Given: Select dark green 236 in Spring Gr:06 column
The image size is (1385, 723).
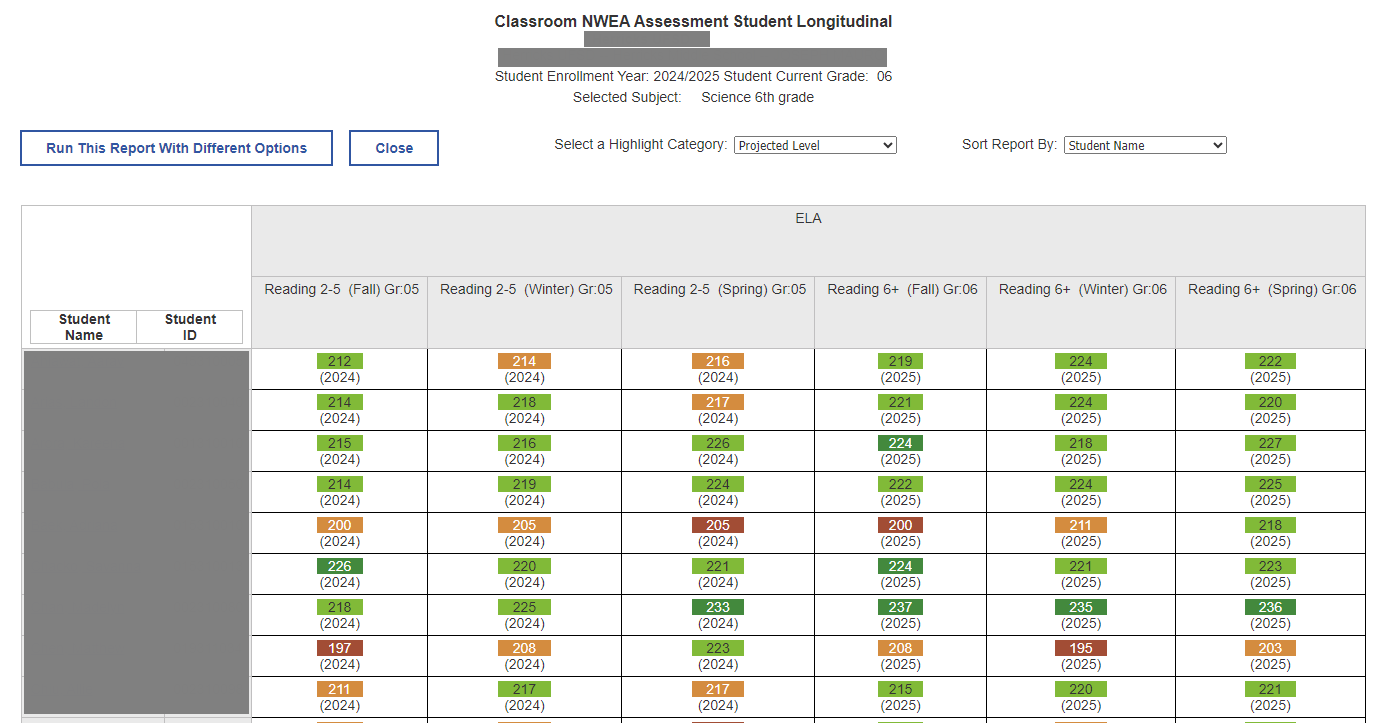Looking at the screenshot, I should (x=1270, y=607).
